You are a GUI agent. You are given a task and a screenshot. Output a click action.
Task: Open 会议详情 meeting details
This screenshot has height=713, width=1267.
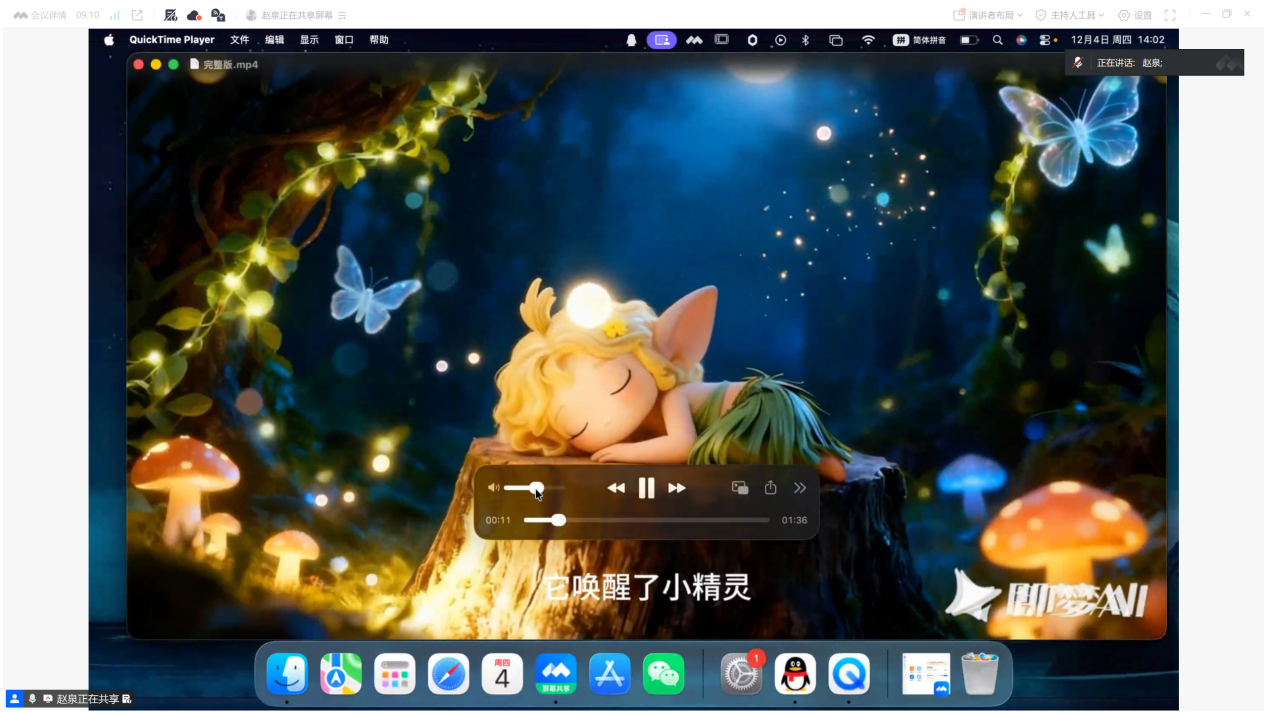tap(40, 15)
